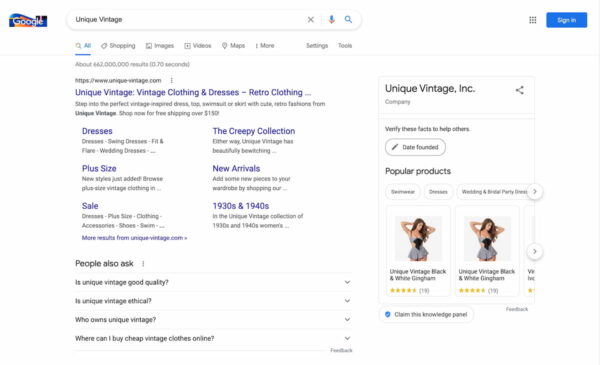The image size is (600, 365).
Task: Click the magnifying glass search icon
Action: (x=348, y=20)
